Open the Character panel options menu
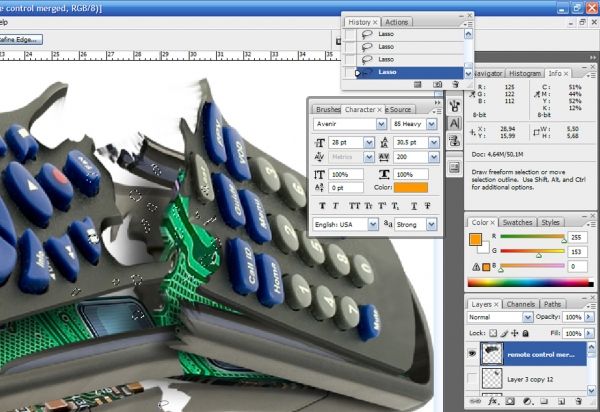 point(437,111)
